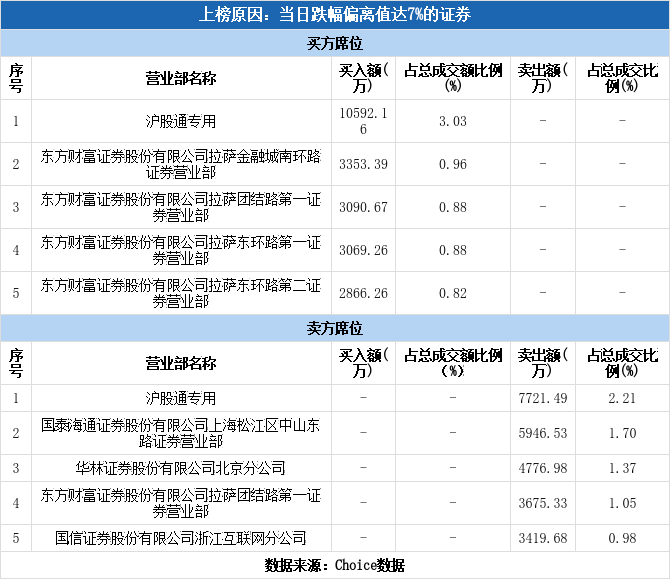Click percentage value 1.05
670x579 pixels.
point(622,503)
